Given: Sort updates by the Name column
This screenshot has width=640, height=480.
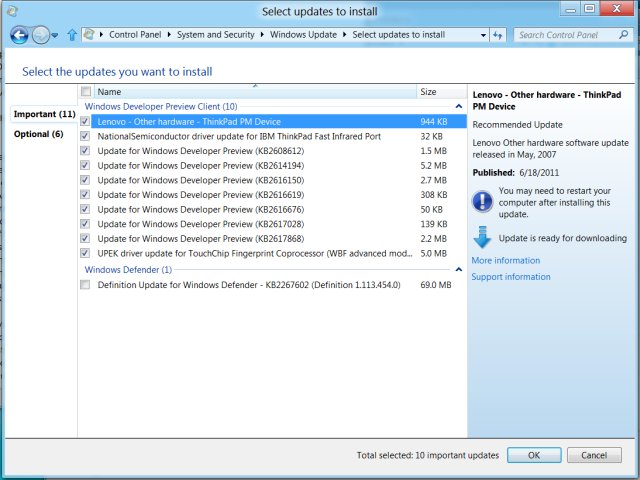Looking at the screenshot, I should [x=255, y=91].
